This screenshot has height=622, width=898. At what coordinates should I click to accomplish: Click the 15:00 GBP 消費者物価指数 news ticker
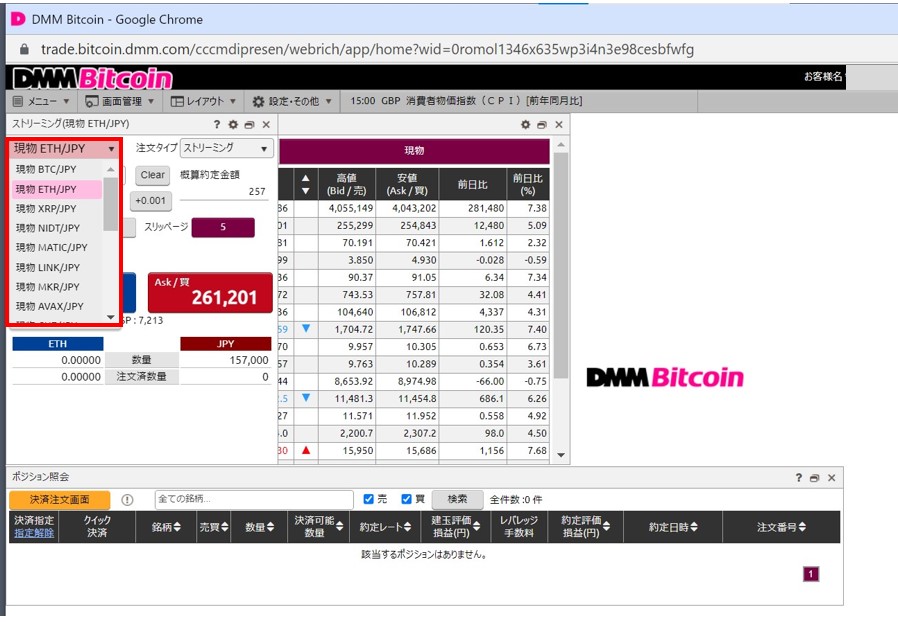pos(466,101)
